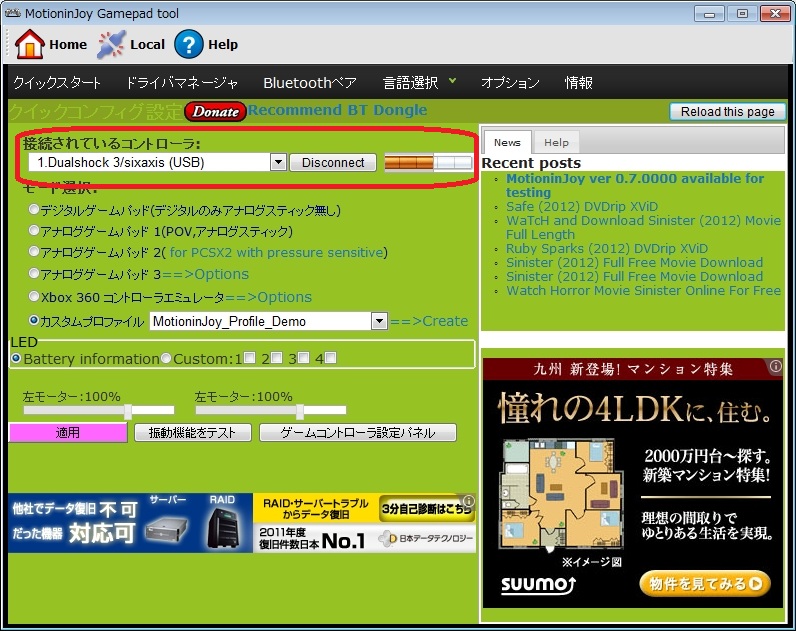The width and height of the screenshot is (796, 631).
Task: Open the Recommend BT Dongle link
Action: (x=338, y=110)
